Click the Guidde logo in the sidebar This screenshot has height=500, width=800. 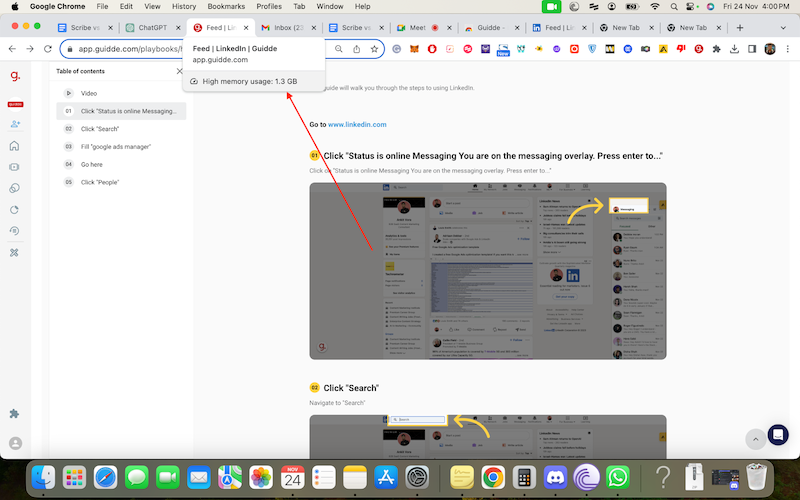point(15,77)
